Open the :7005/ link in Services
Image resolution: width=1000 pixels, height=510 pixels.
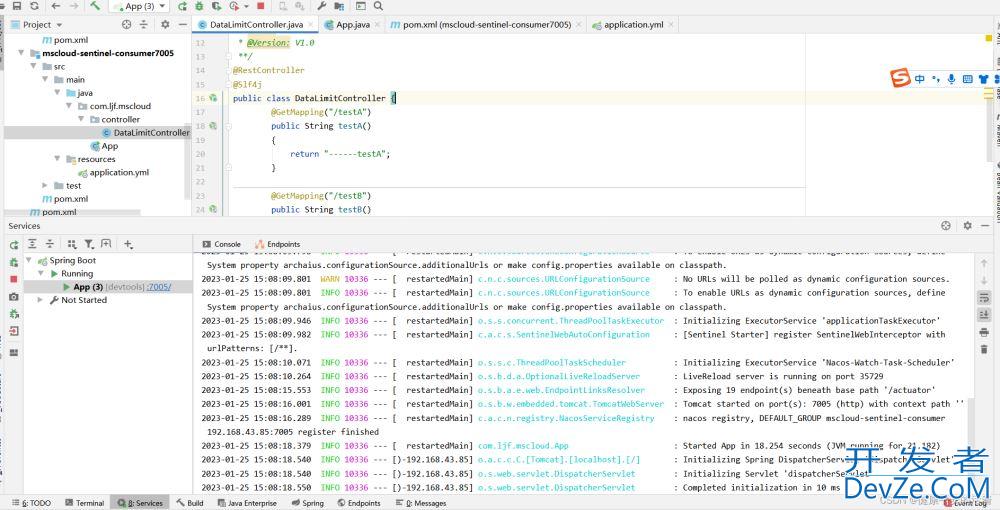point(159,287)
